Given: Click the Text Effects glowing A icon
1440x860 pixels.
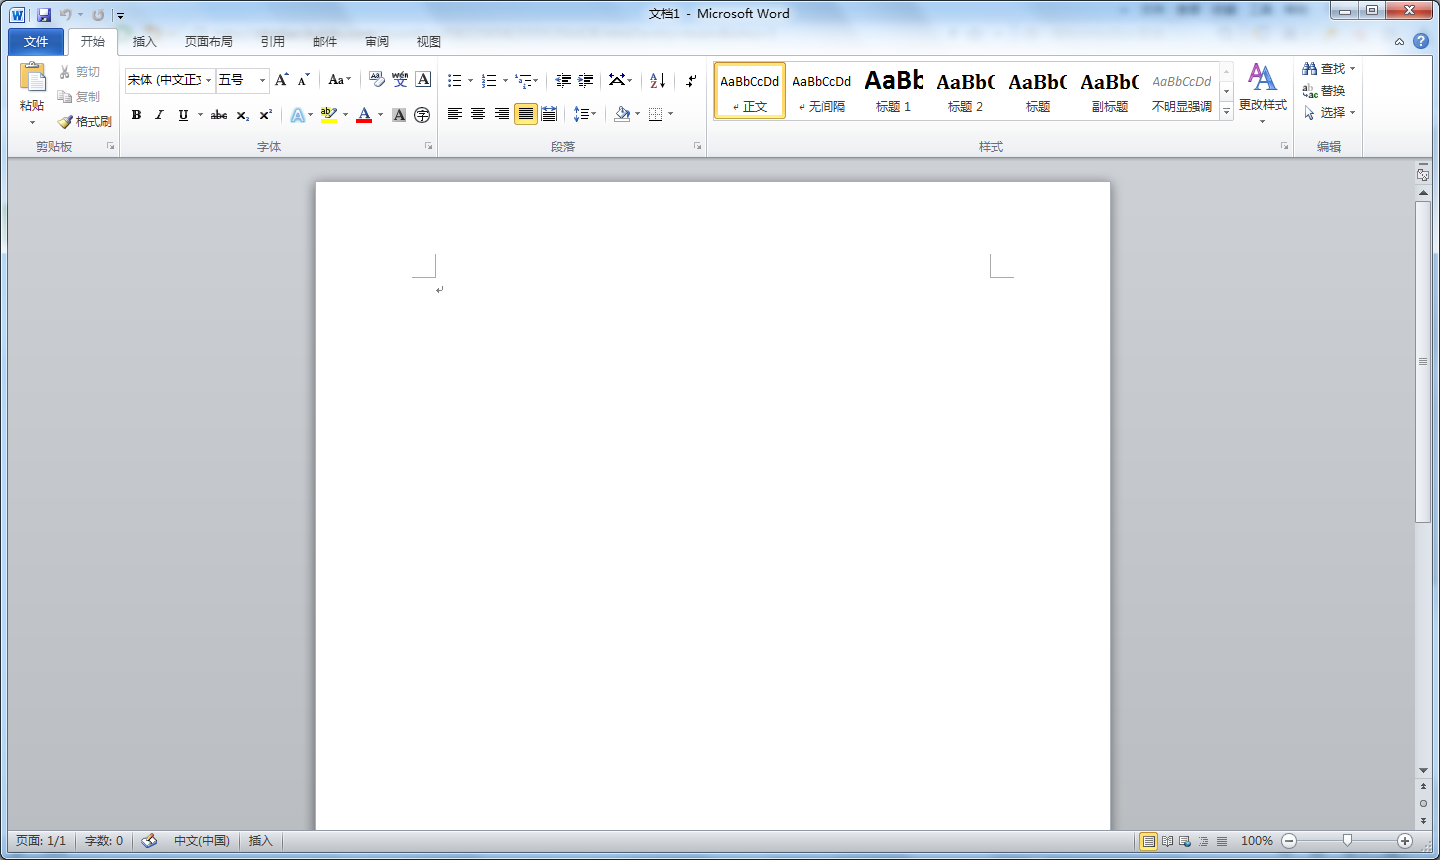Looking at the screenshot, I should pyautogui.click(x=297, y=115).
